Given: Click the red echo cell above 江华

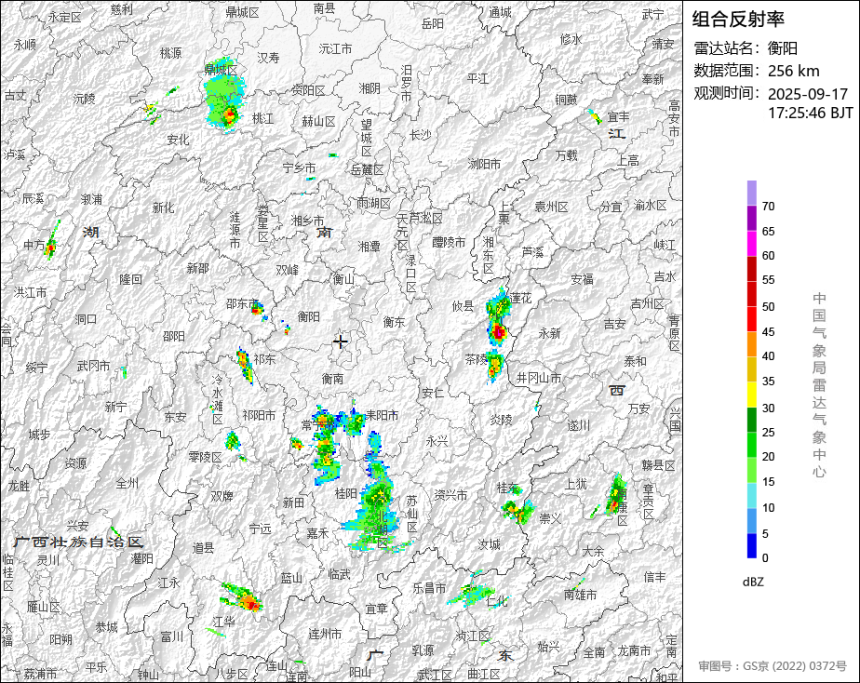Looking at the screenshot, I should click(252, 605).
